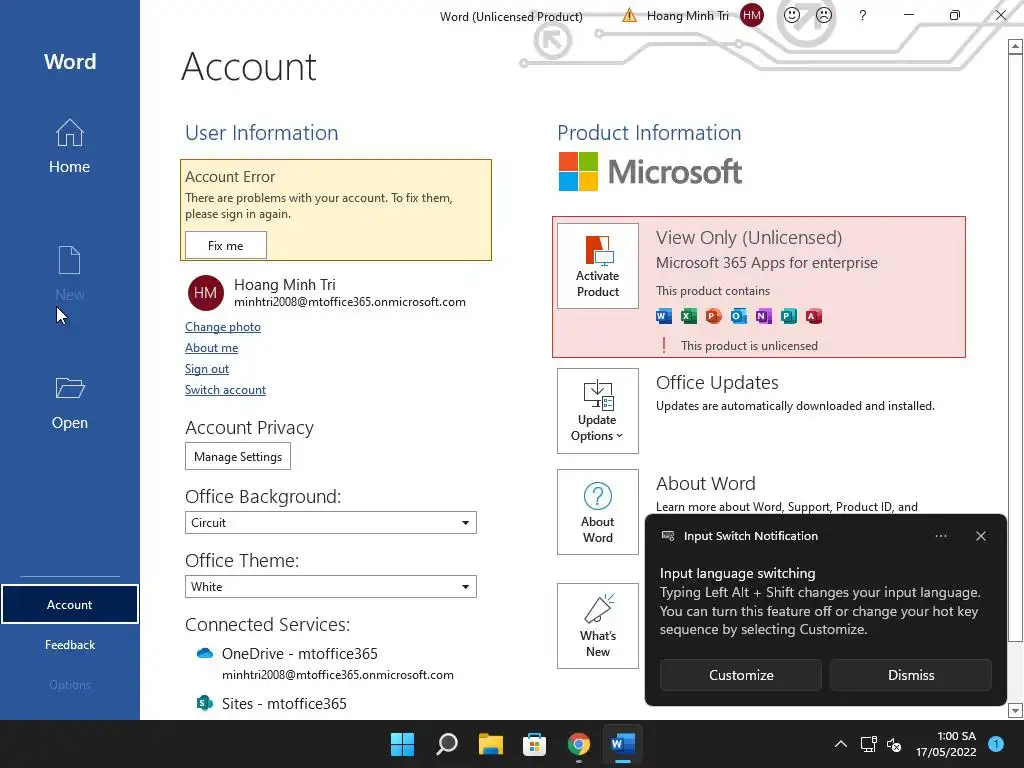Click the Hoang Minh Tri name in title bar
This screenshot has height=768, width=1024.
(687, 16)
